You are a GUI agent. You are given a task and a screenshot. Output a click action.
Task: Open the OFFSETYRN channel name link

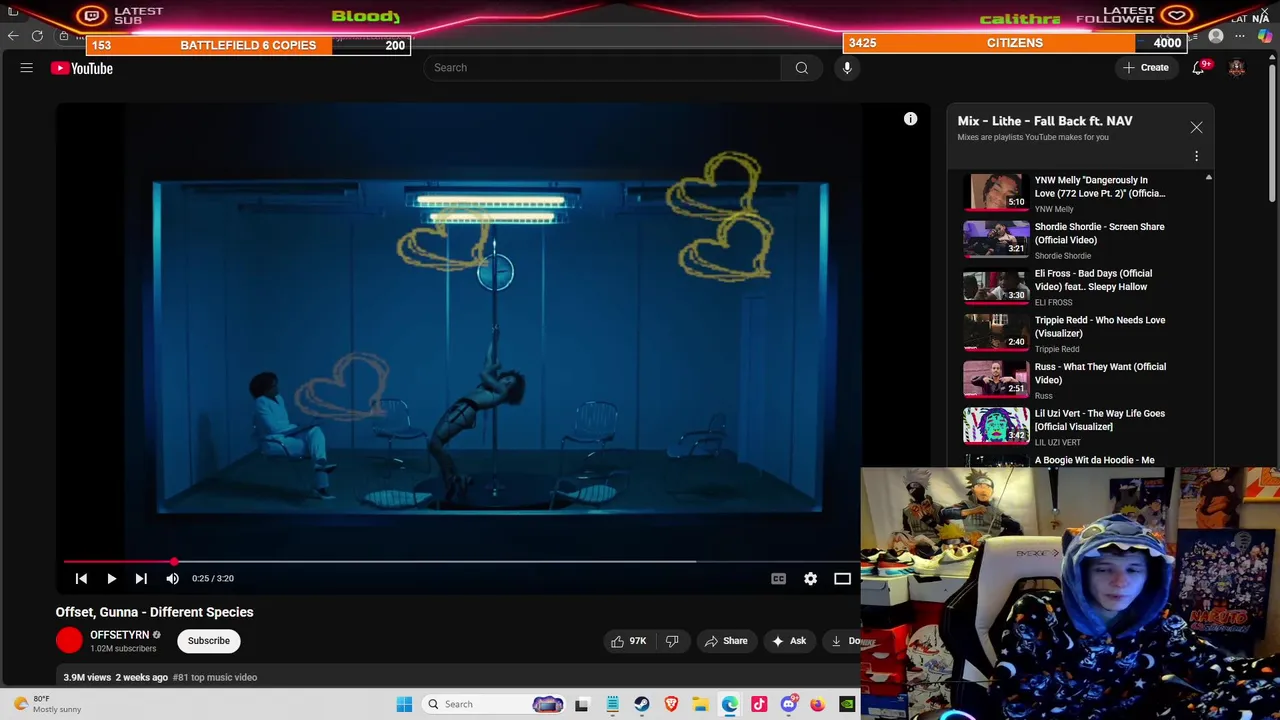(119, 635)
